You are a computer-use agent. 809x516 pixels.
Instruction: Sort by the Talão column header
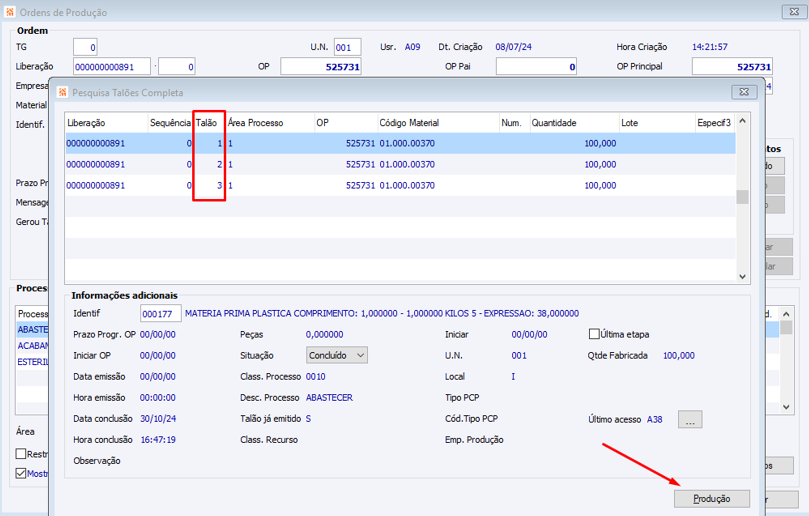click(x=208, y=123)
